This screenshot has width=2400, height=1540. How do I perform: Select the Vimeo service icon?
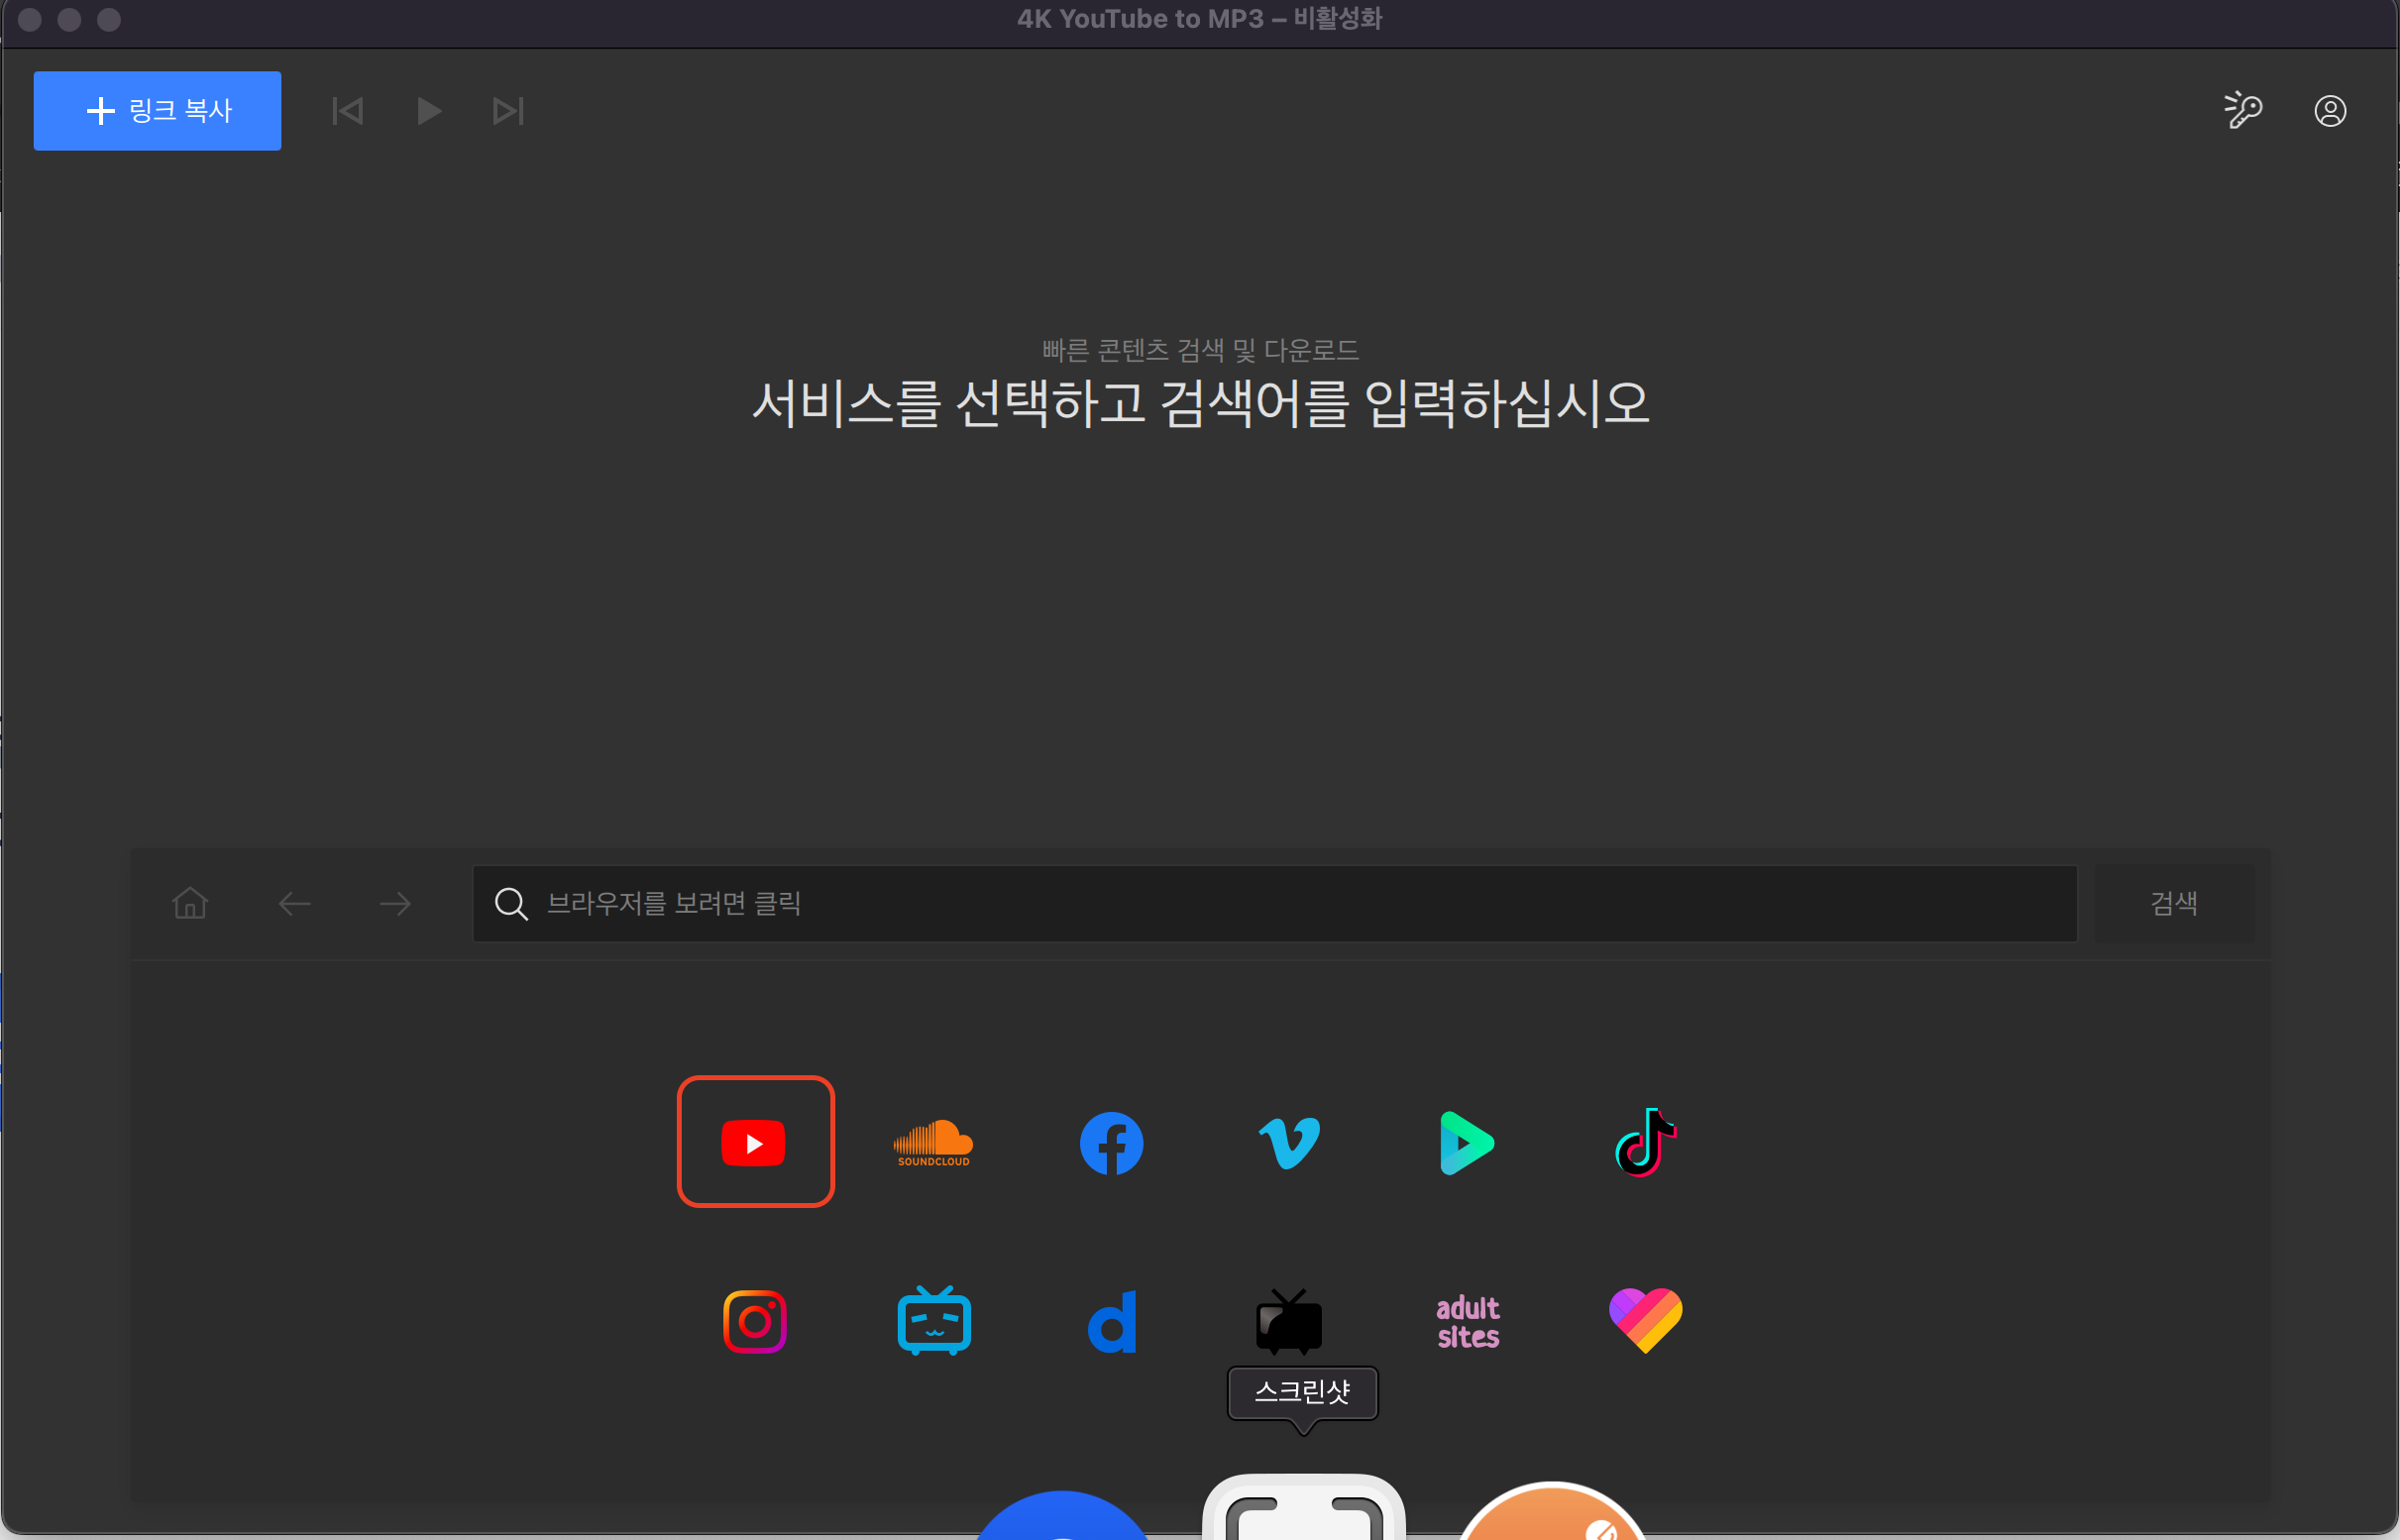point(1289,1143)
